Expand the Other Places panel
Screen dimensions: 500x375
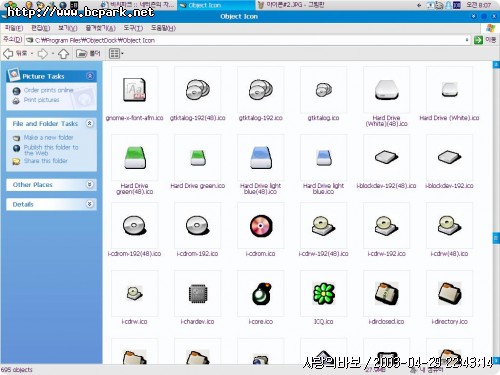point(89,184)
